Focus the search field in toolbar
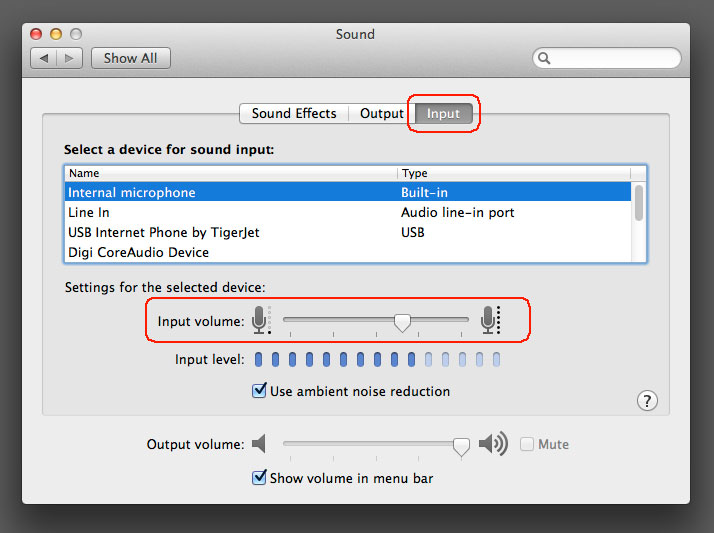The image size is (714, 533). click(607, 58)
